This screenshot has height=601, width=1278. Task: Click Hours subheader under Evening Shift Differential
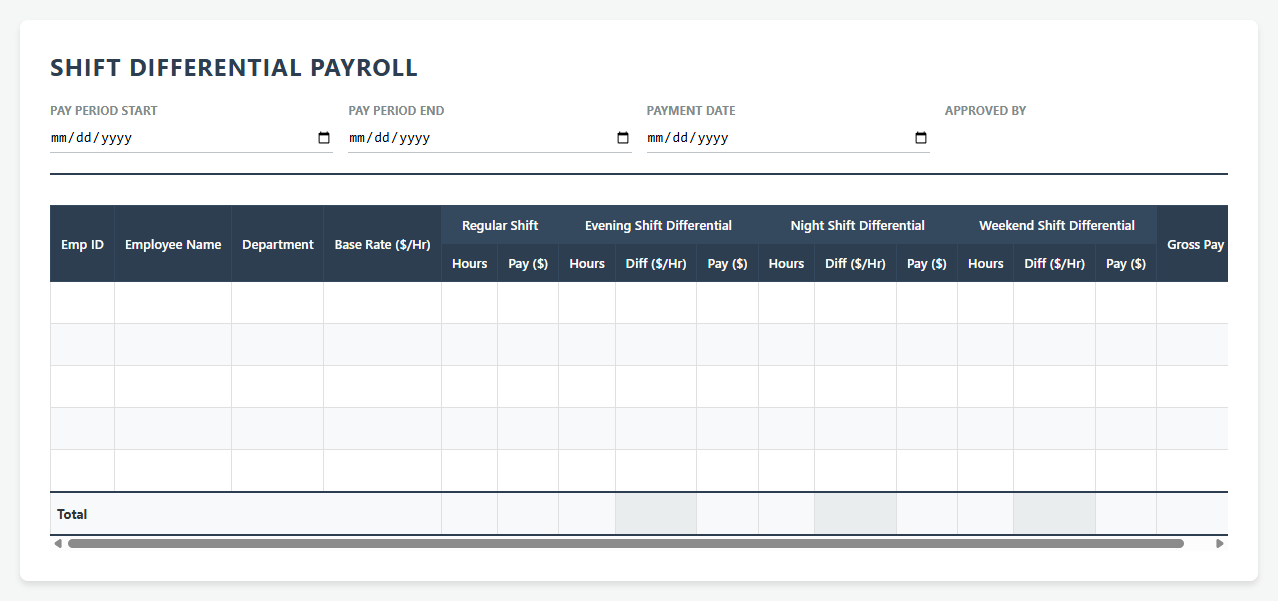pos(587,263)
